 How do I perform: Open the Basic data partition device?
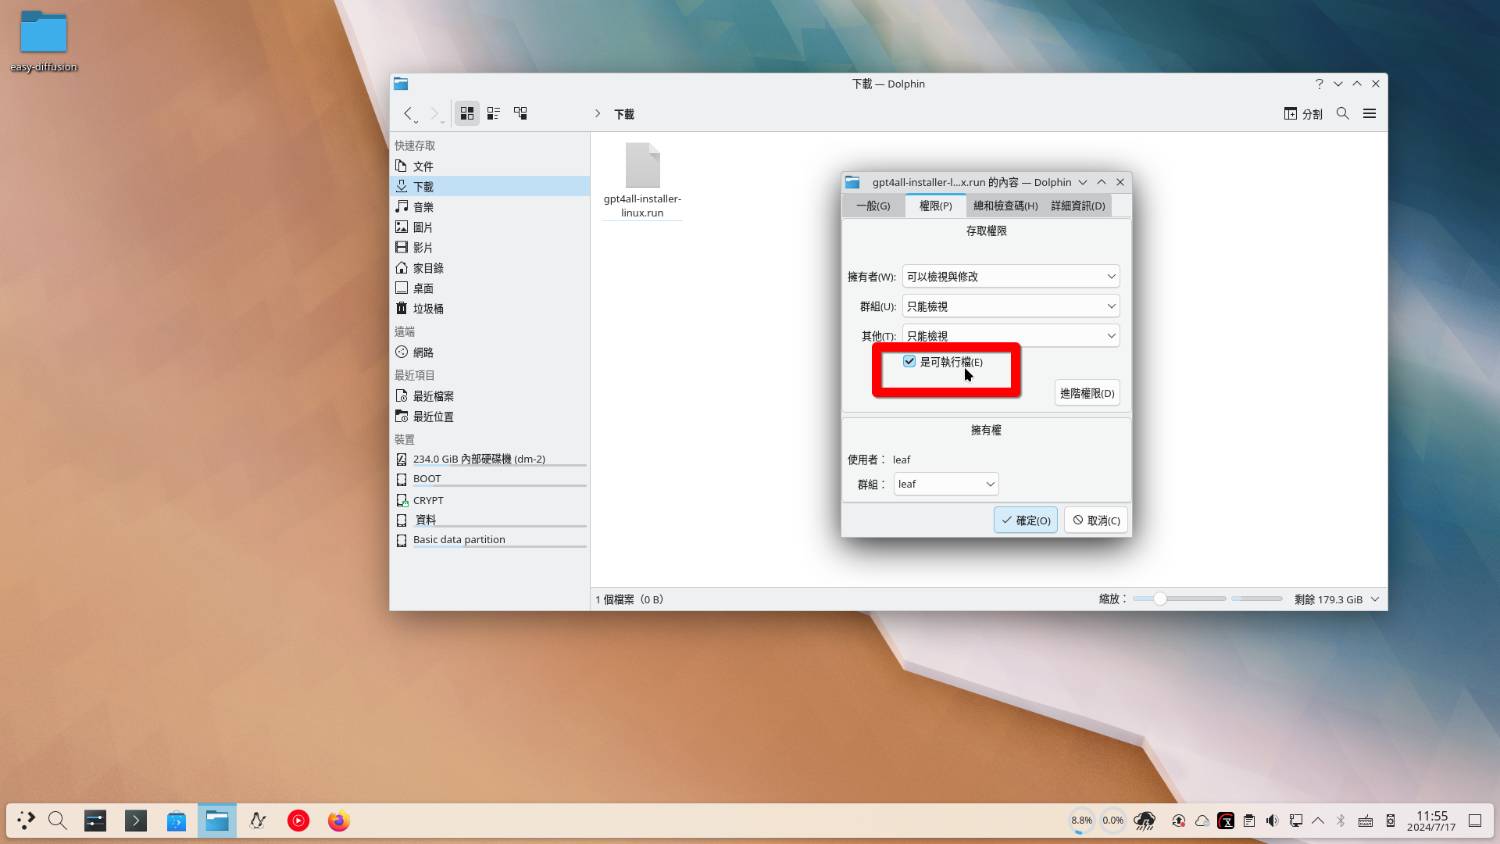point(489,540)
